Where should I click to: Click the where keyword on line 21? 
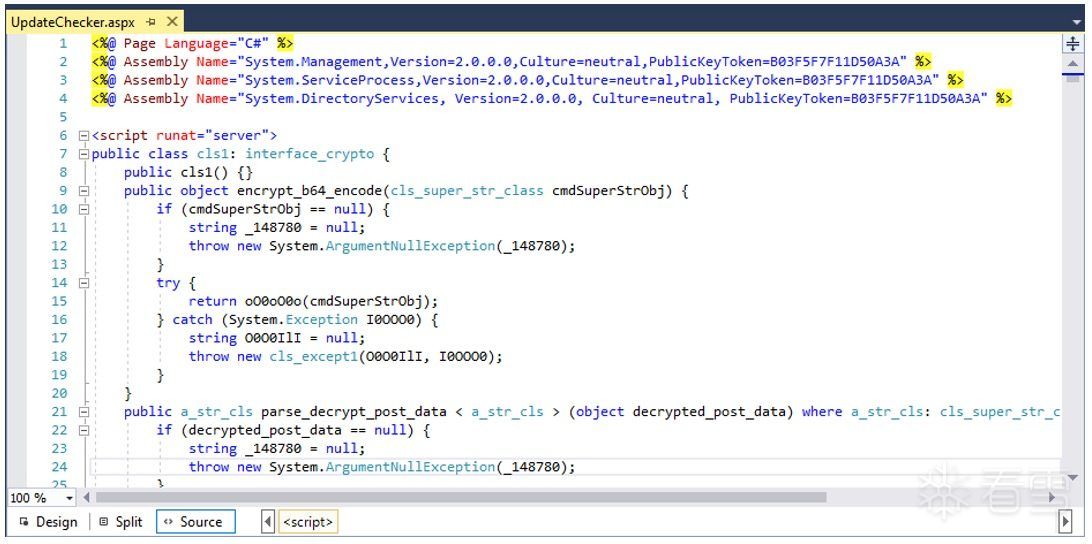point(822,412)
